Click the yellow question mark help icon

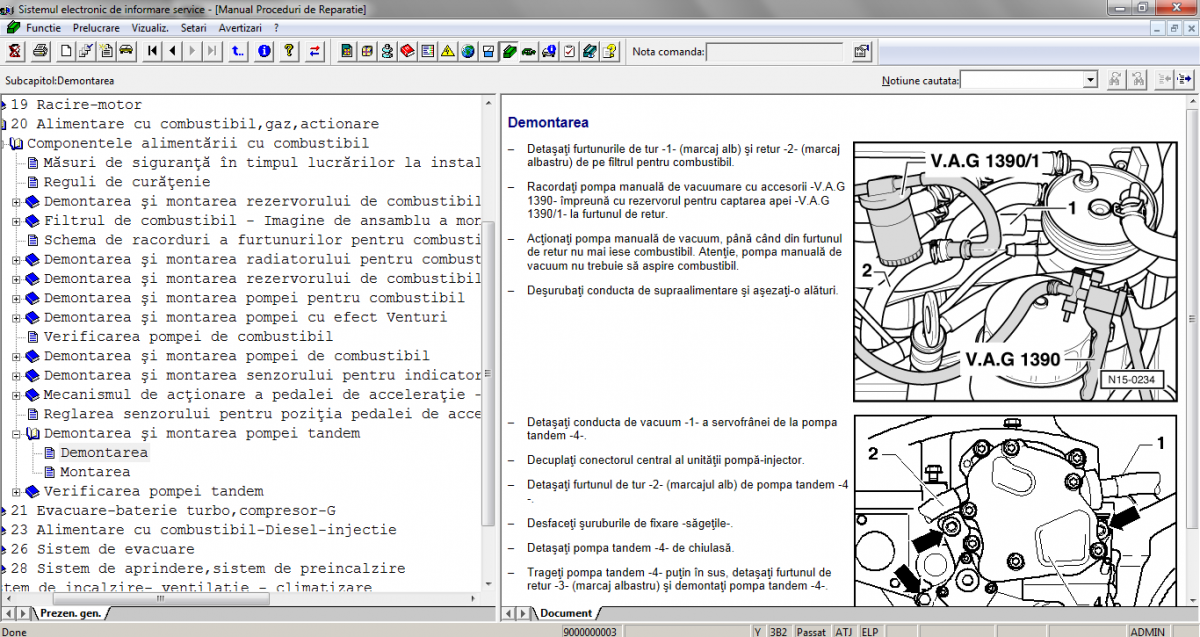[289, 51]
